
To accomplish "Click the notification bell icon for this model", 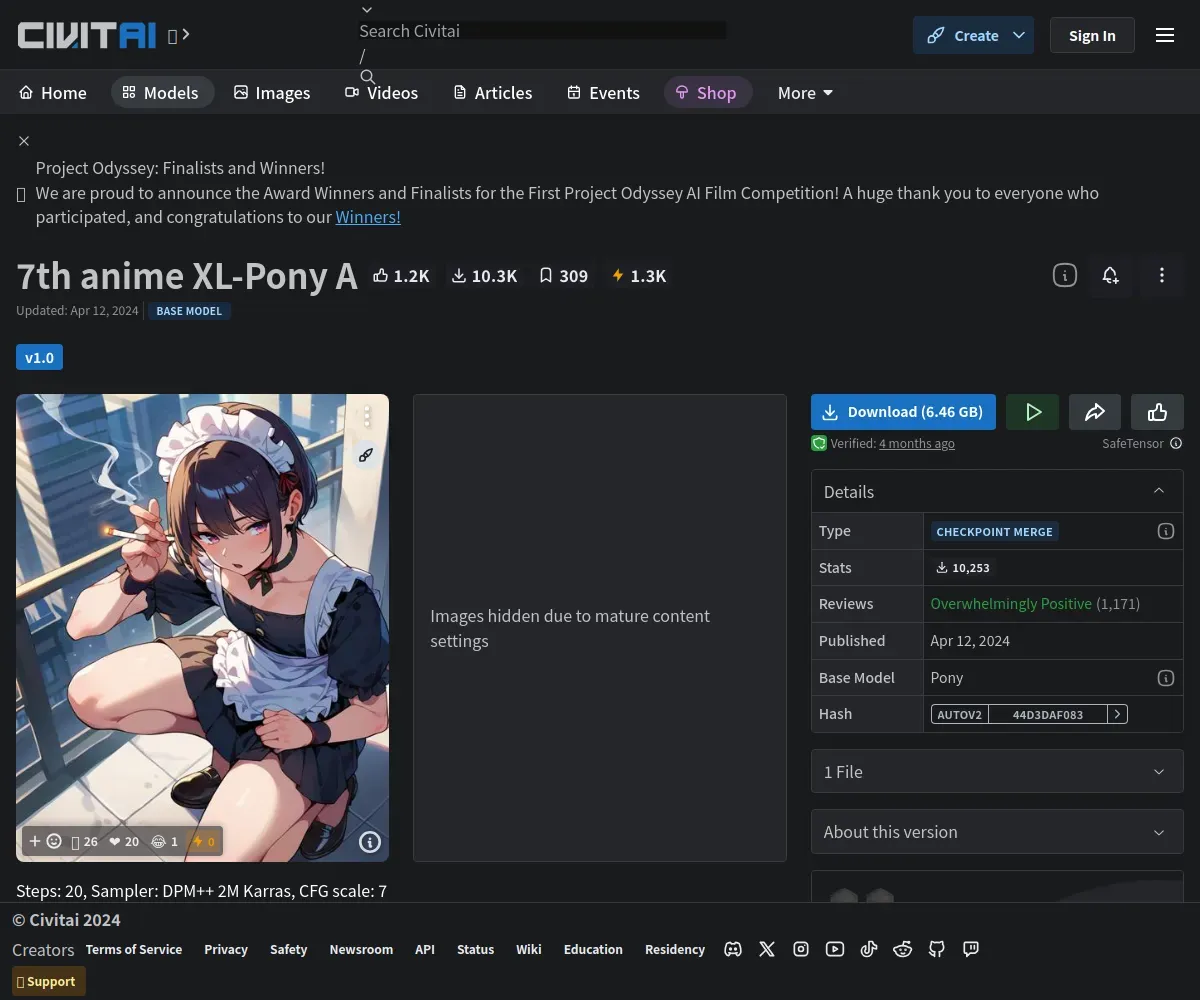I will tap(1110, 275).
